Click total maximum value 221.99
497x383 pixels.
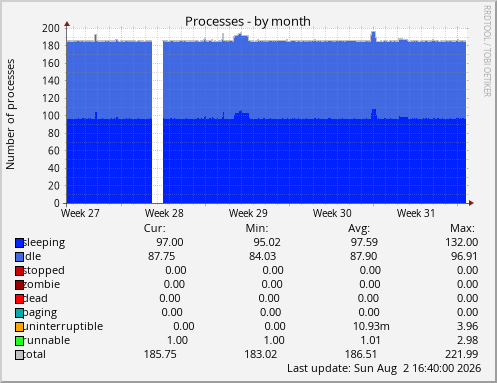(462, 354)
